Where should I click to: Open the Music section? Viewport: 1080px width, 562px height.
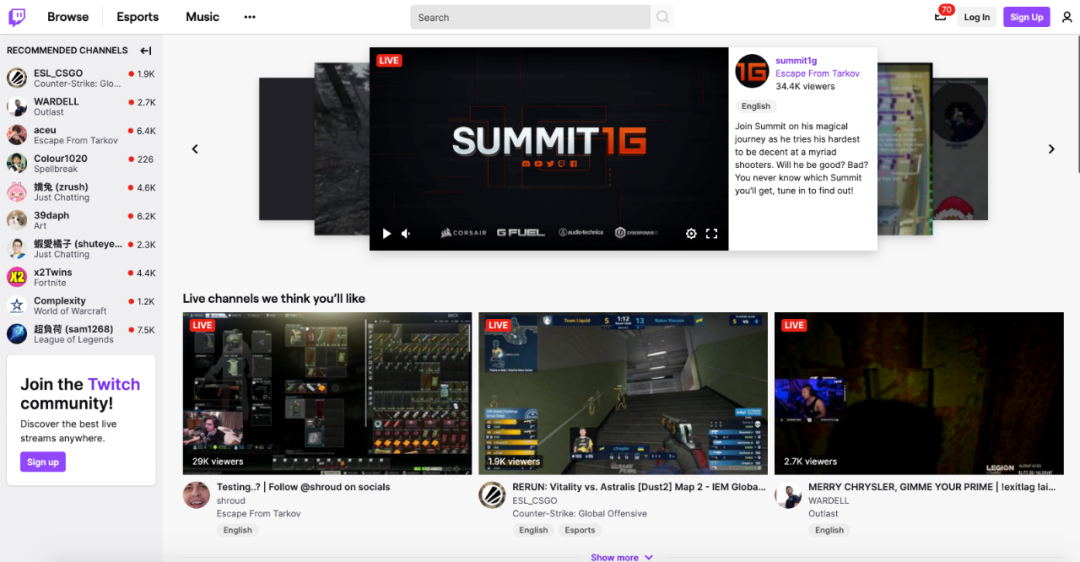202,17
